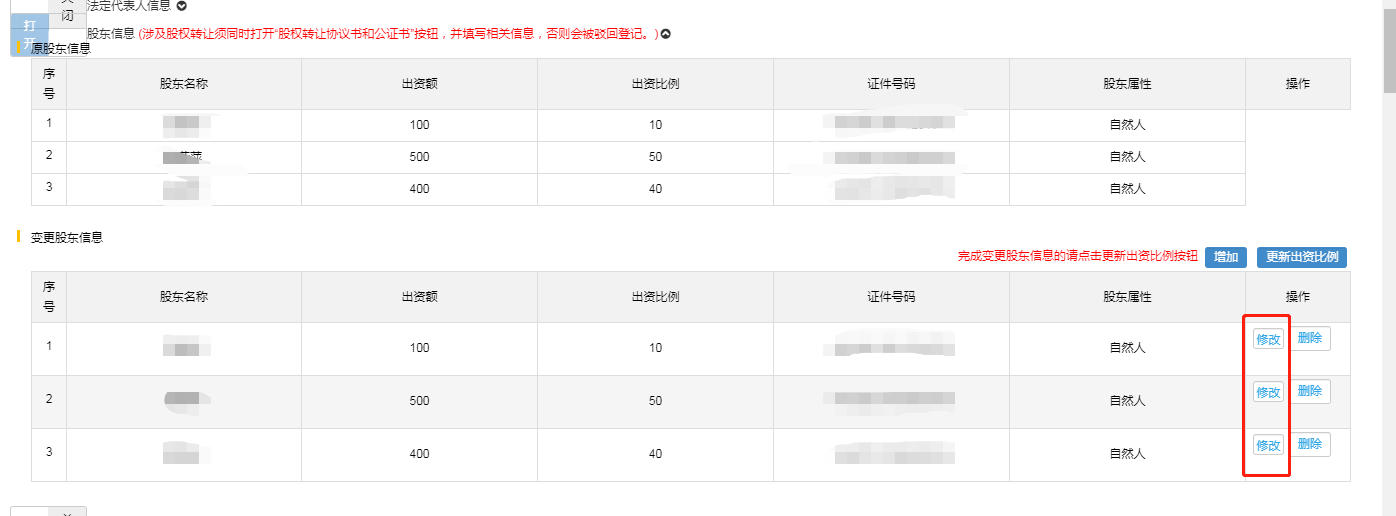The image size is (1396, 516).
Task: Click the vertical scrollbar thumb
Action: click(x=1388, y=50)
